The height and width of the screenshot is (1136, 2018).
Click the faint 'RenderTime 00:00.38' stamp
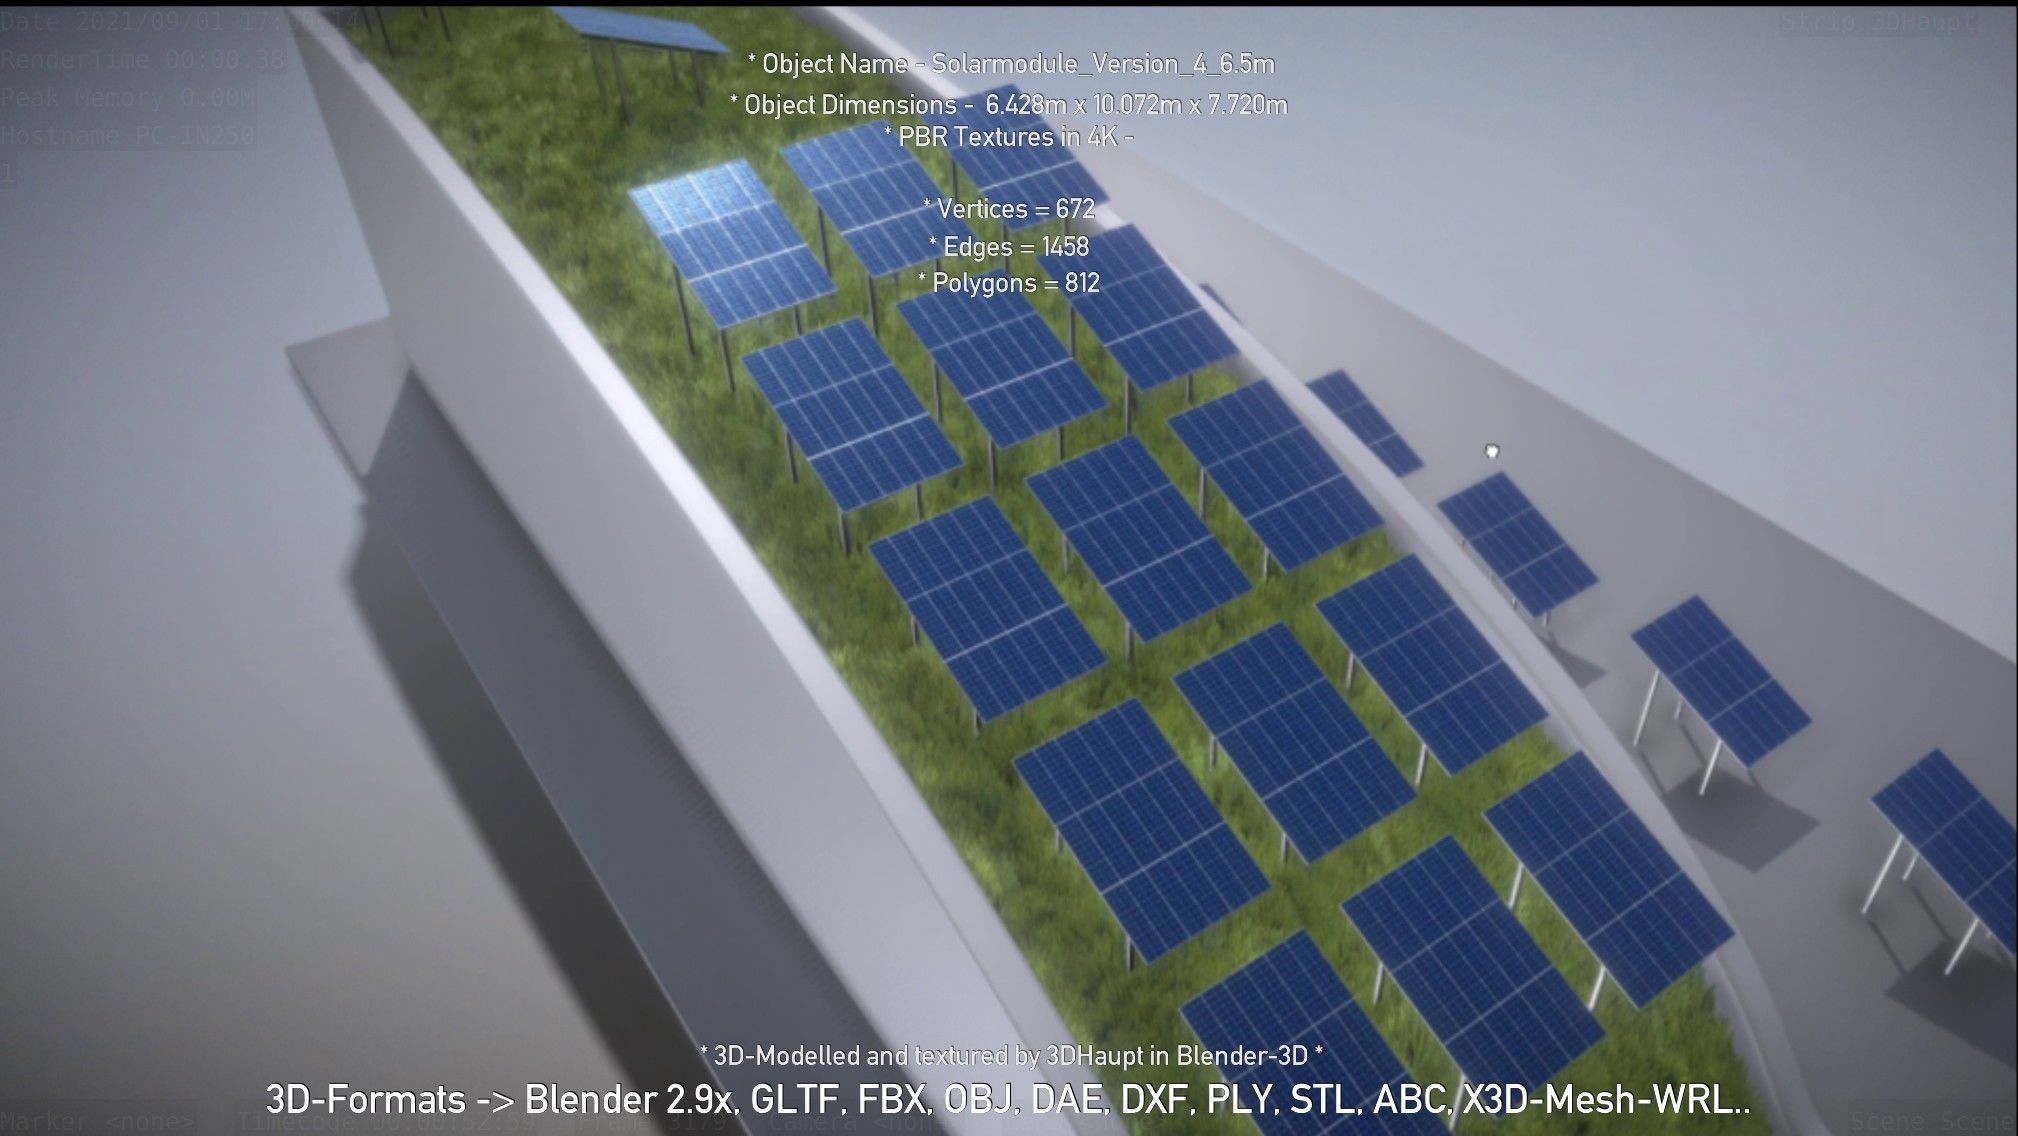(143, 60)
